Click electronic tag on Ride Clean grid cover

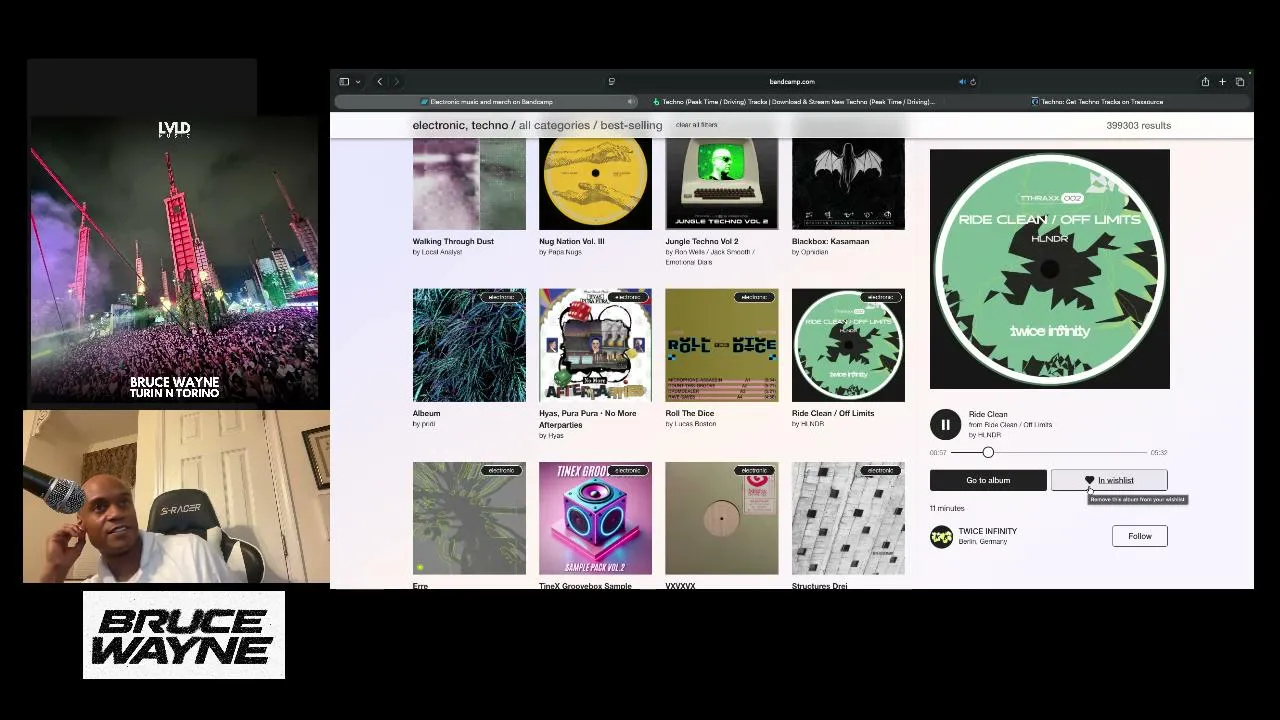tap(880, 297)
